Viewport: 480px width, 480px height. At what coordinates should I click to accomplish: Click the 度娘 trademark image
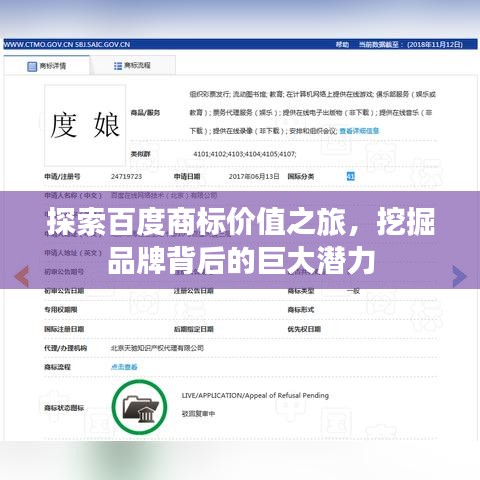point(85,125)
